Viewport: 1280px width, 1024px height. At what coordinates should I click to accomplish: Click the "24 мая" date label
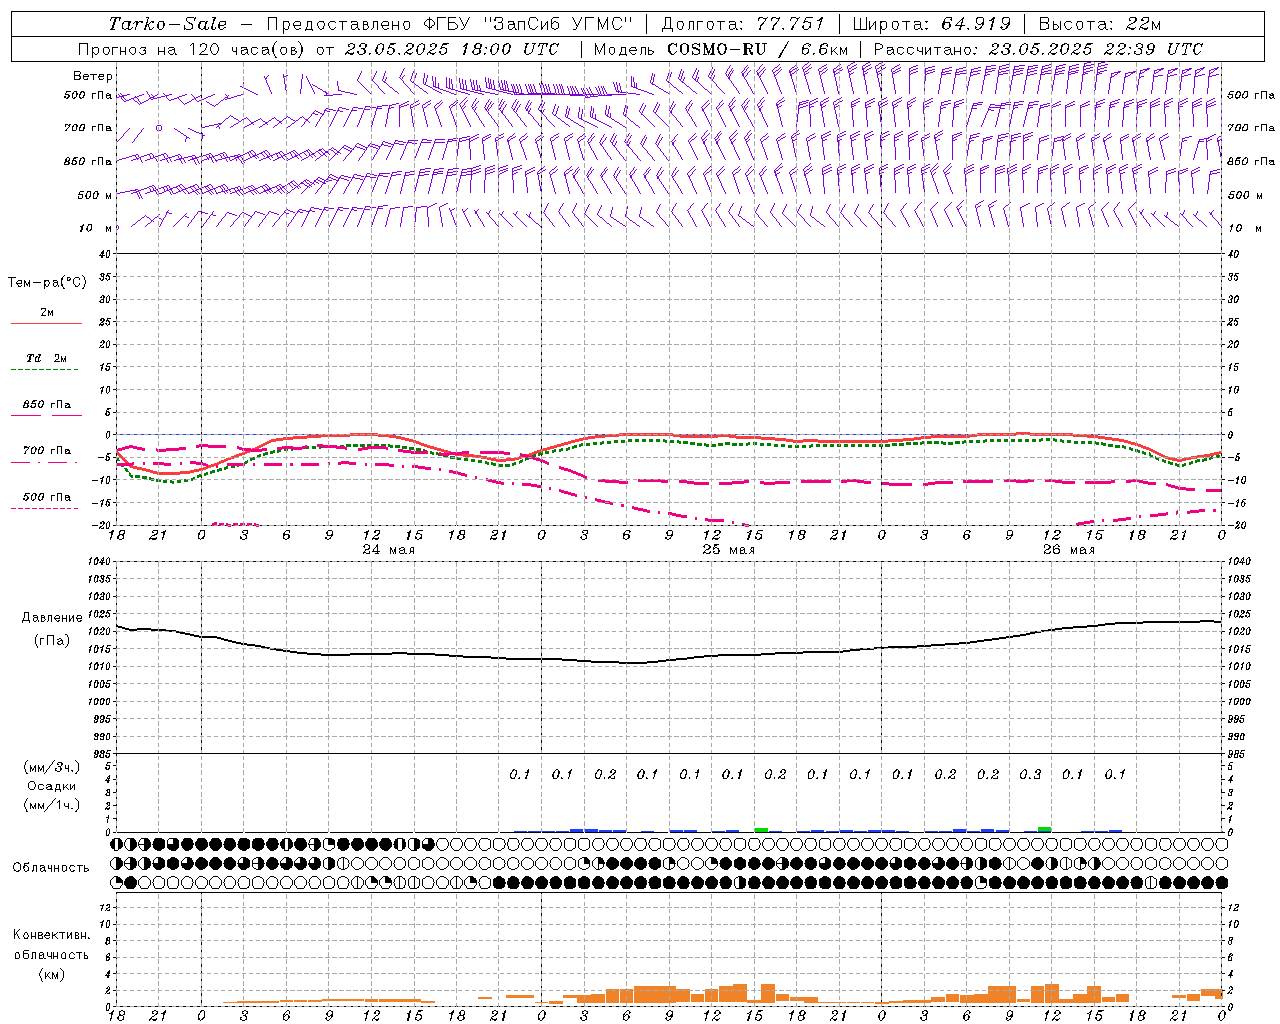[x=388, y=550]
